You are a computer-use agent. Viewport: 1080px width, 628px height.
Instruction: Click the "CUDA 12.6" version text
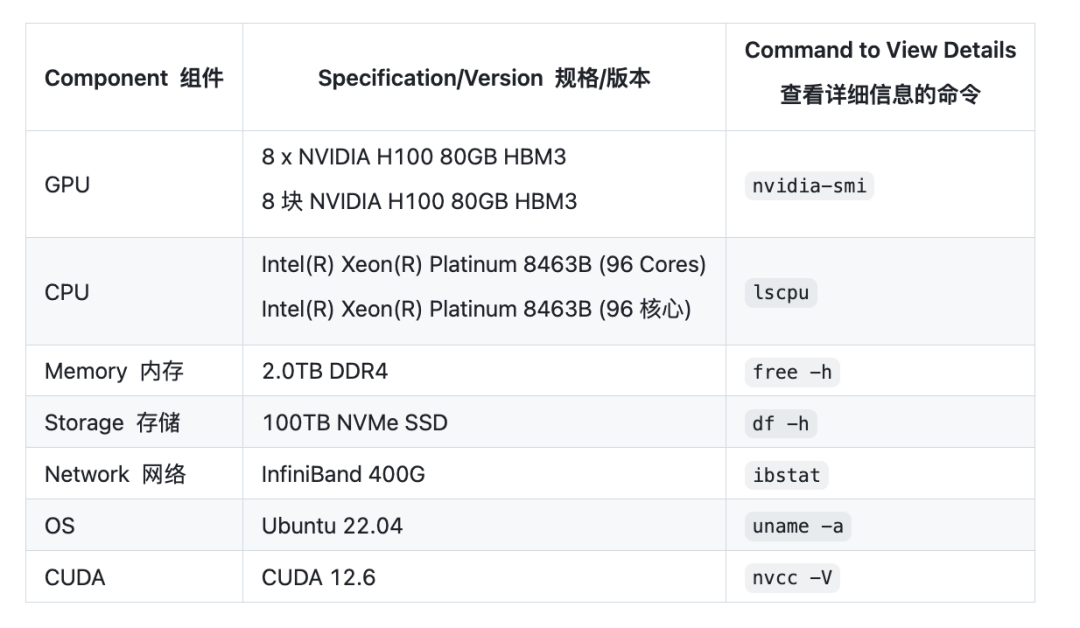tap(318, 578)
